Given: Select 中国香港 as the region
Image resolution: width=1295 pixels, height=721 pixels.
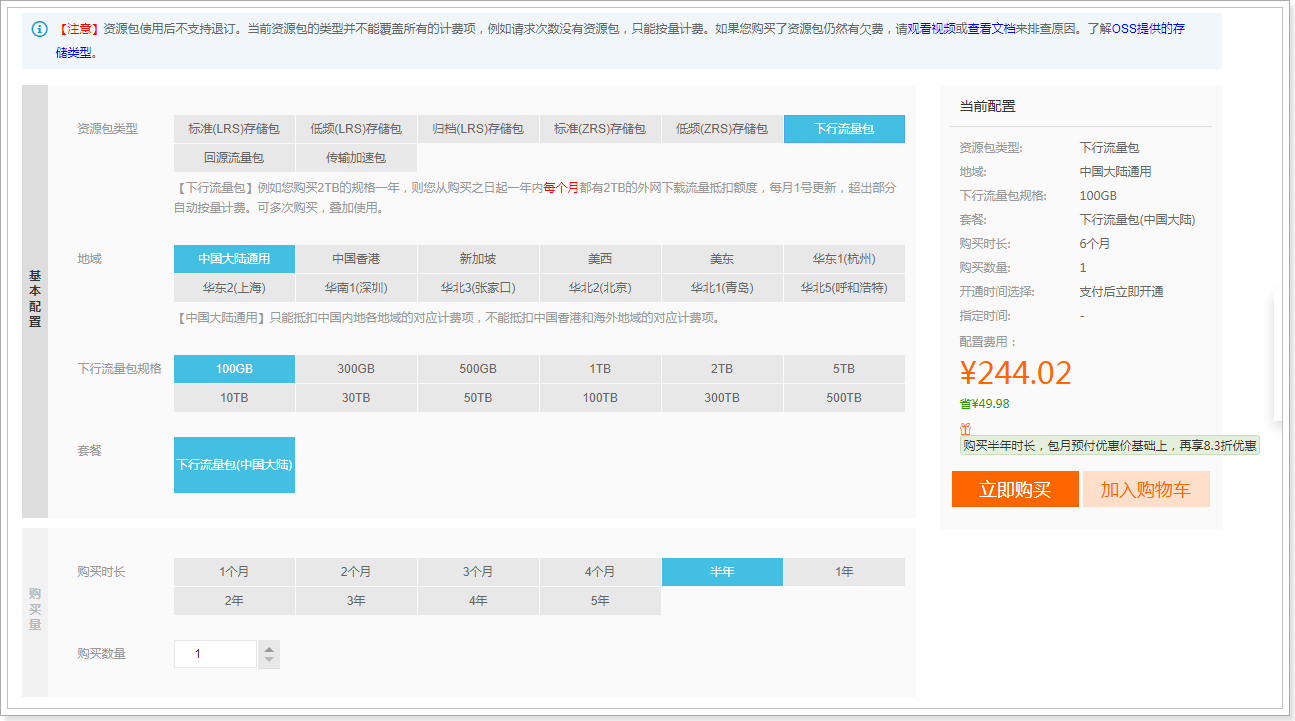Looking at the screenshot, I should 356,259.
